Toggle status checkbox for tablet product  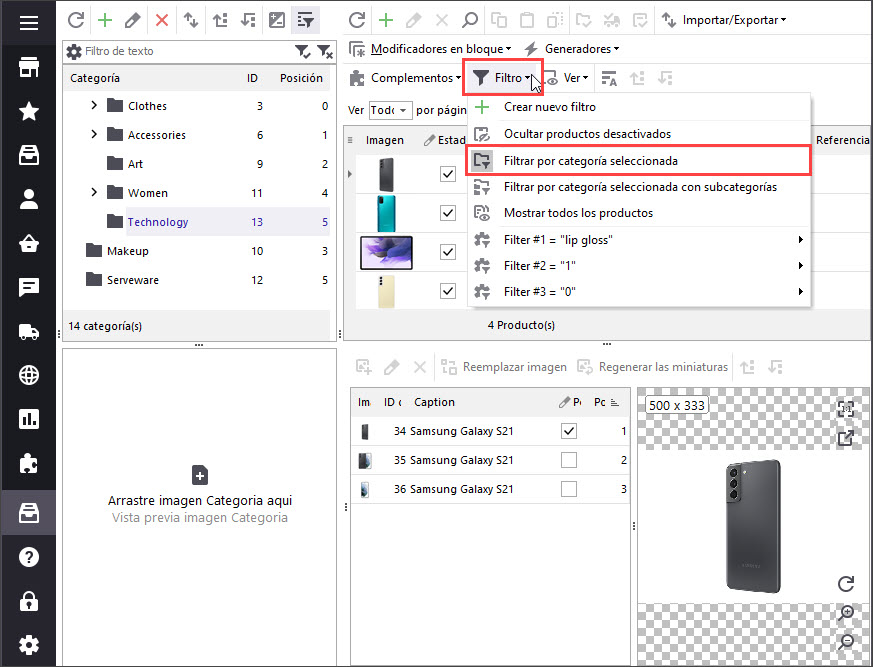[448, 252]
